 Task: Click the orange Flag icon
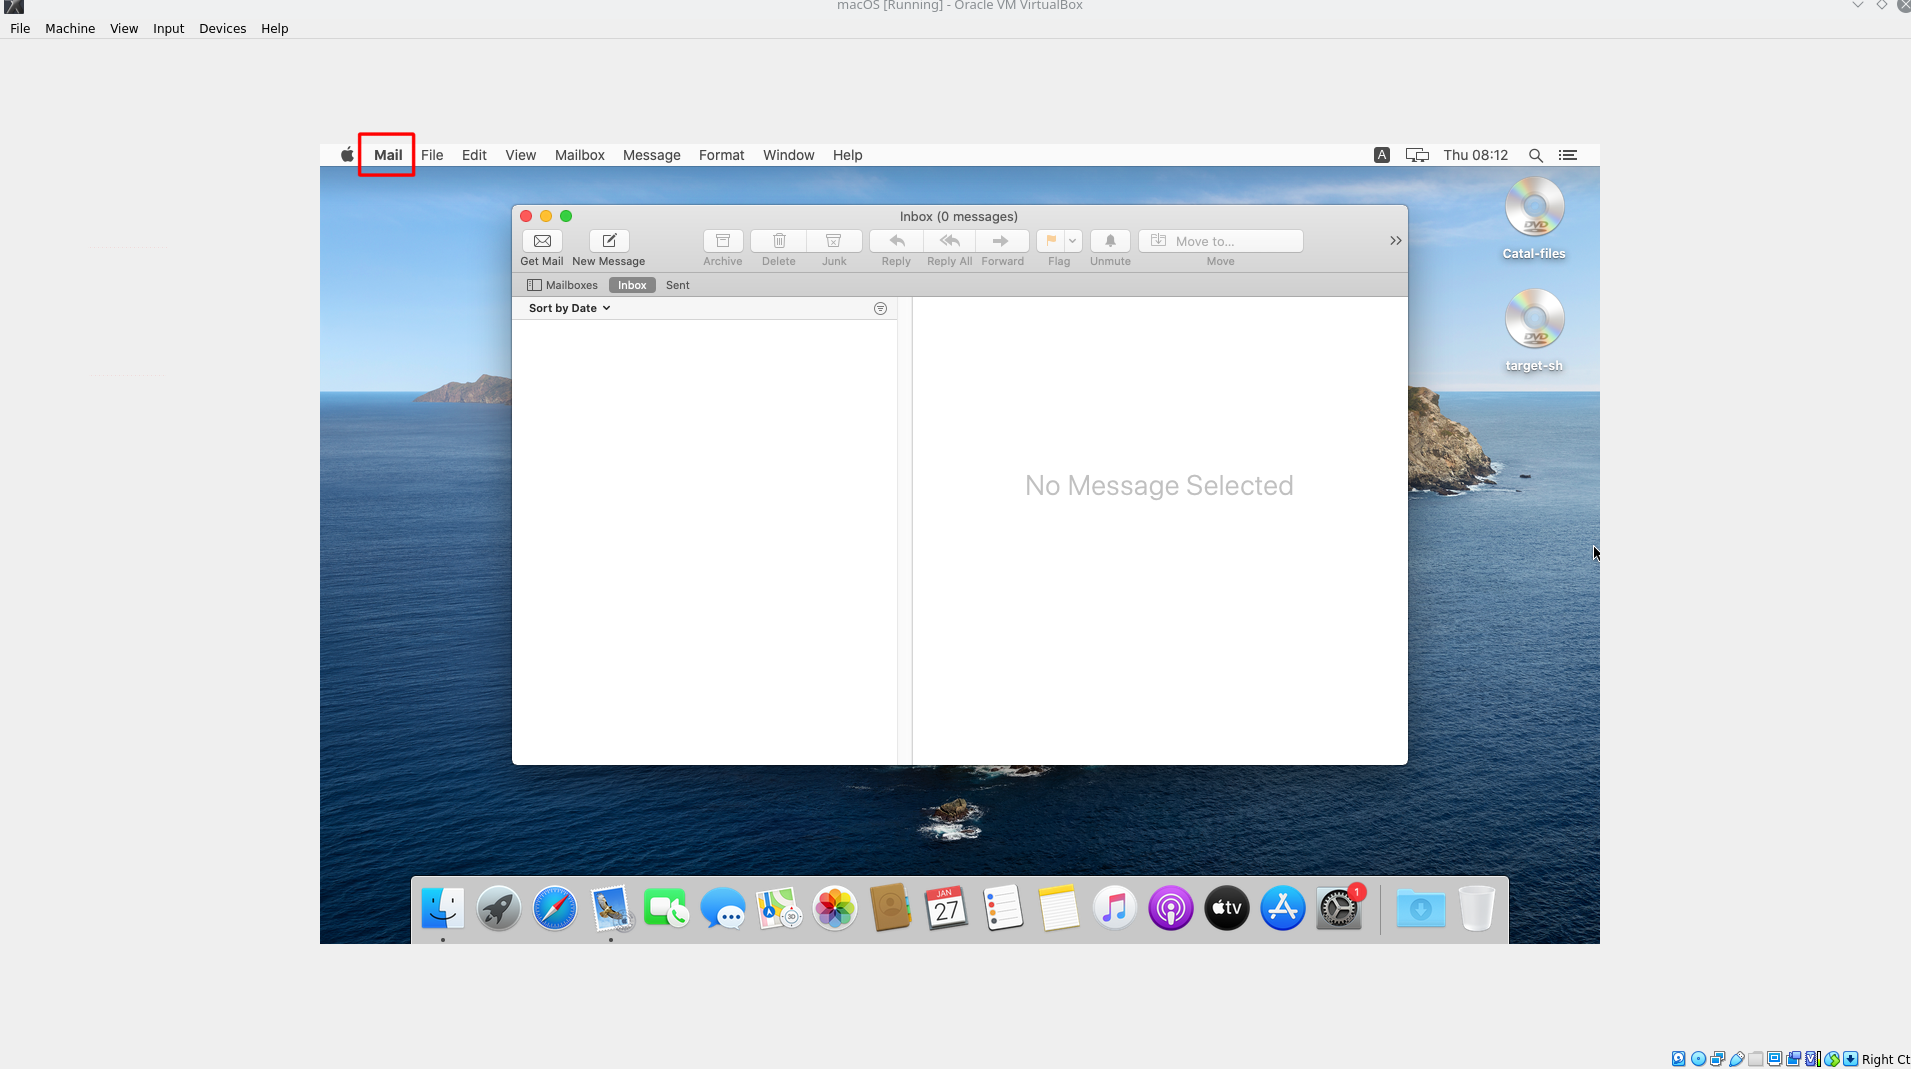pos(1051,241)
